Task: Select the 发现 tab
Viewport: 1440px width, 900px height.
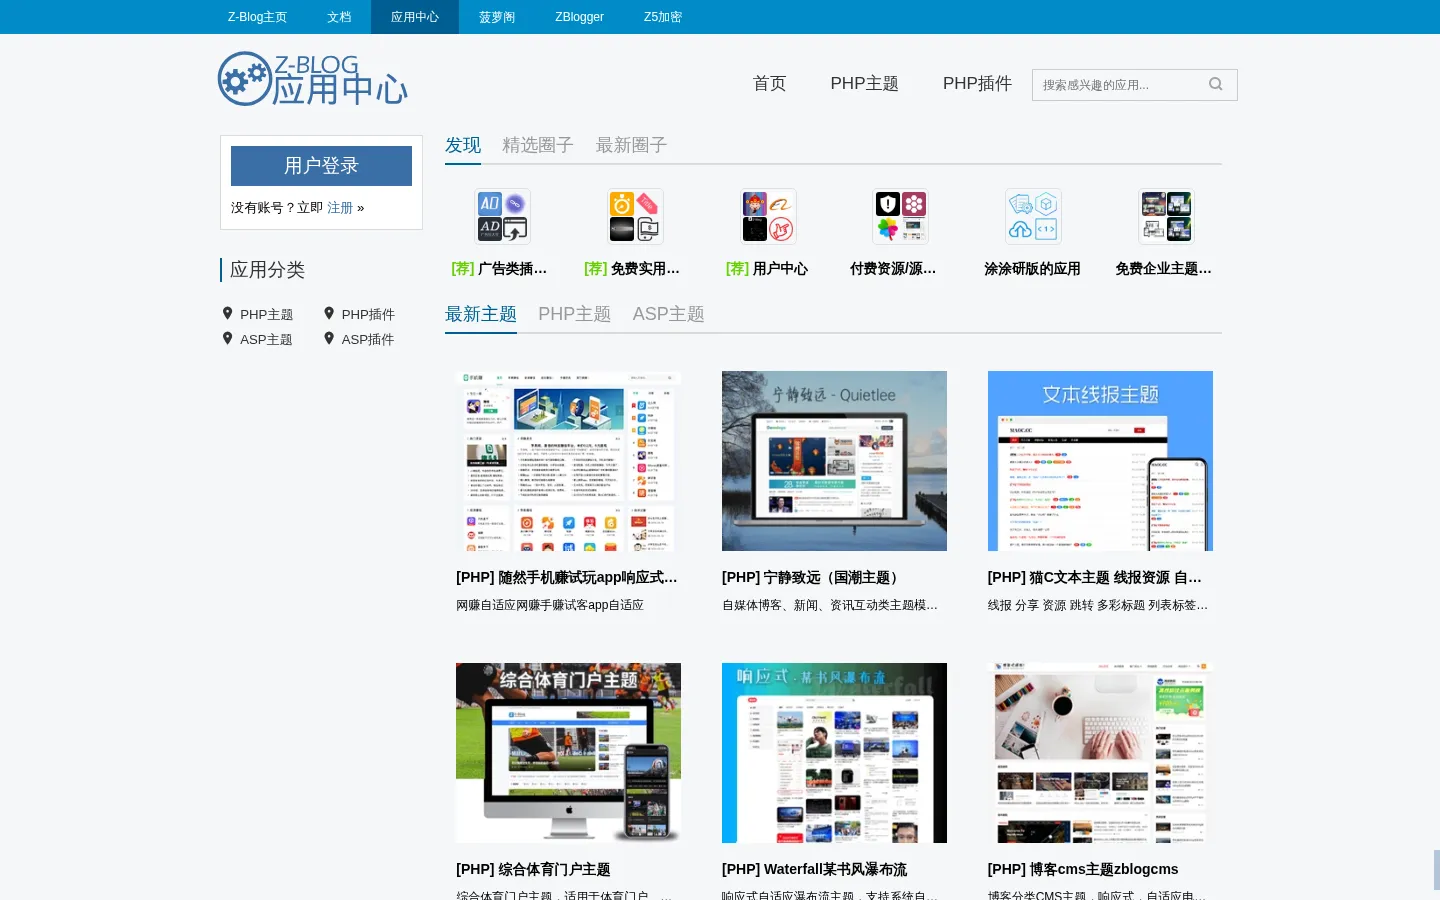Action: [463, 145]
